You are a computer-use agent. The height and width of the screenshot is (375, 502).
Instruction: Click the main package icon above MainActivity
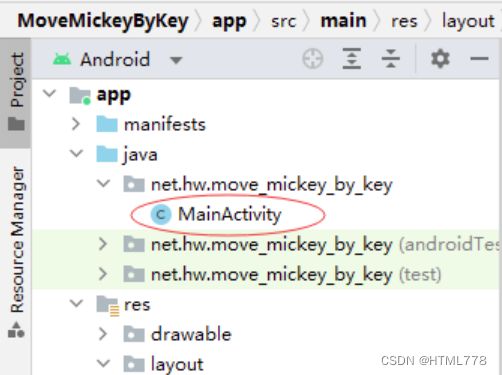(x=134, y=184)
